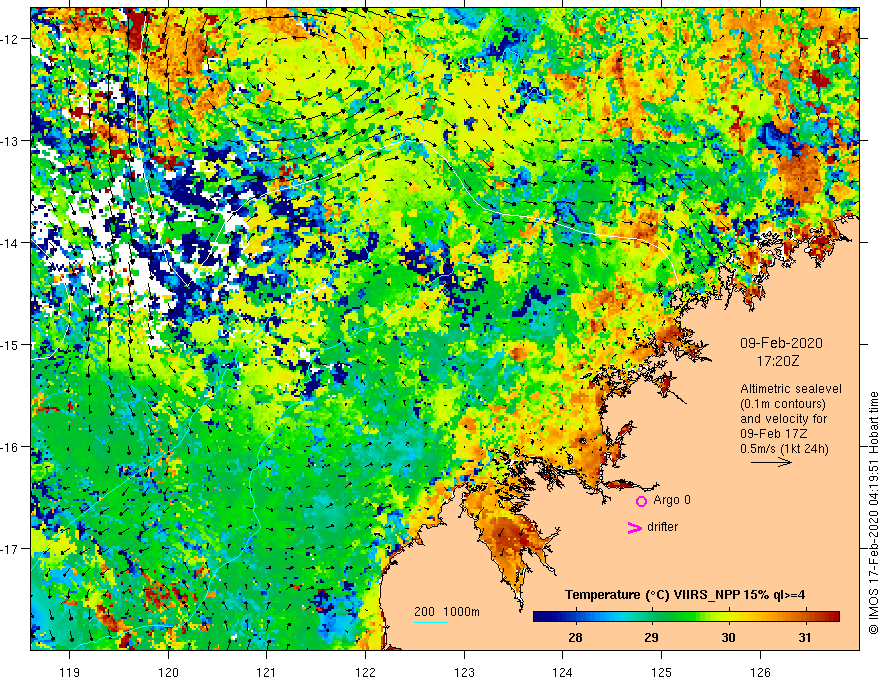Click the cyan isobath legend line
The image size is (880, 680).
click(431, 622)
